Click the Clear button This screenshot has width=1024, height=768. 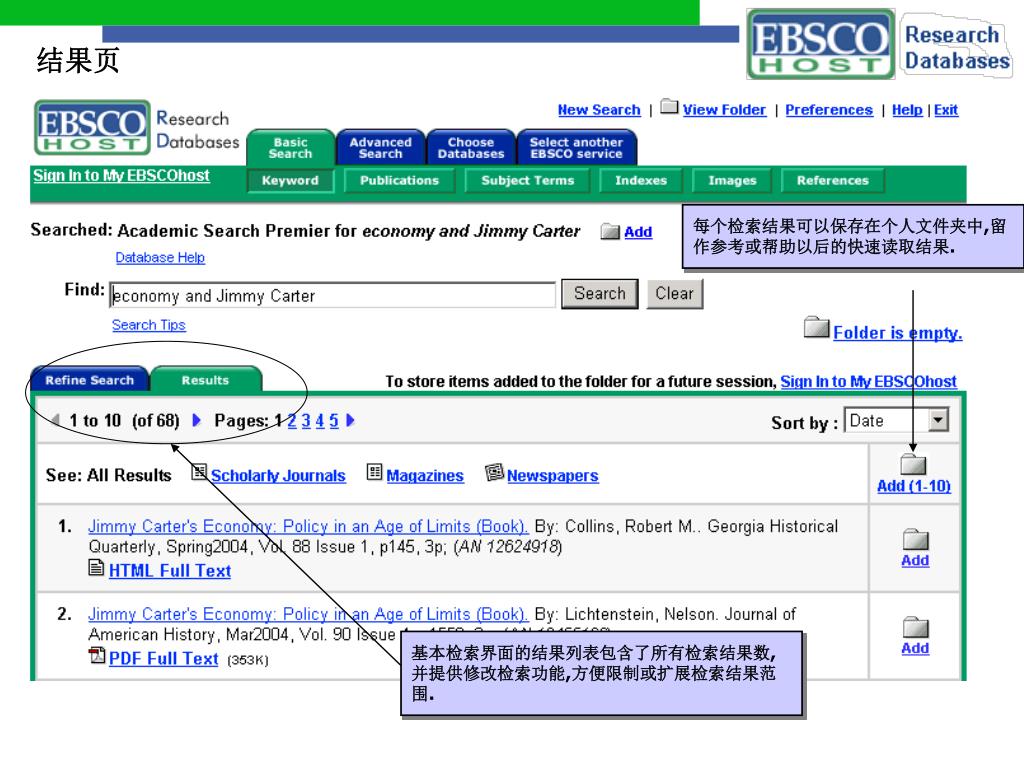point(675,294)
